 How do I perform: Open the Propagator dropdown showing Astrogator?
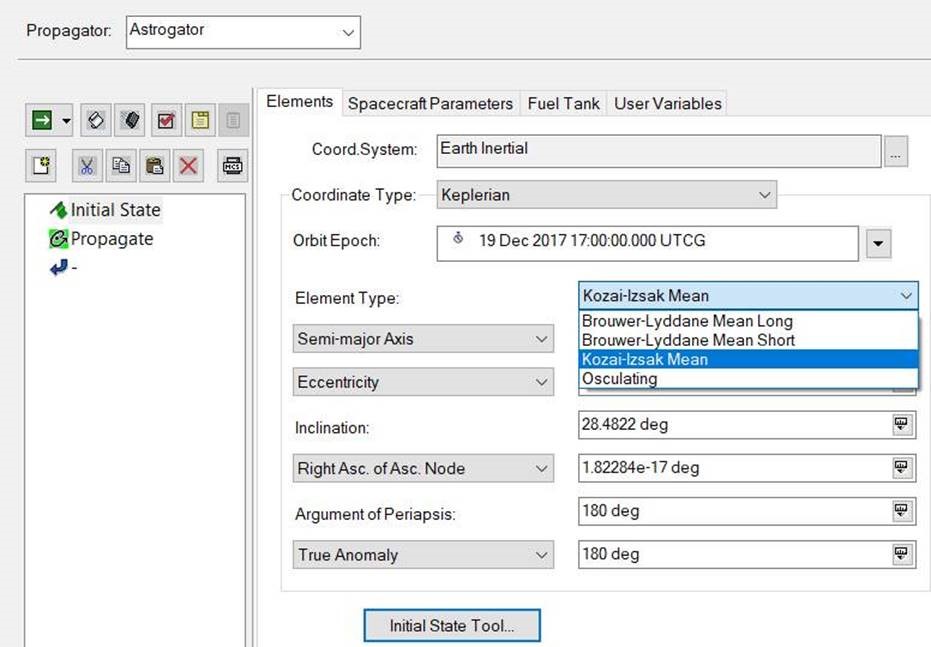243,32
